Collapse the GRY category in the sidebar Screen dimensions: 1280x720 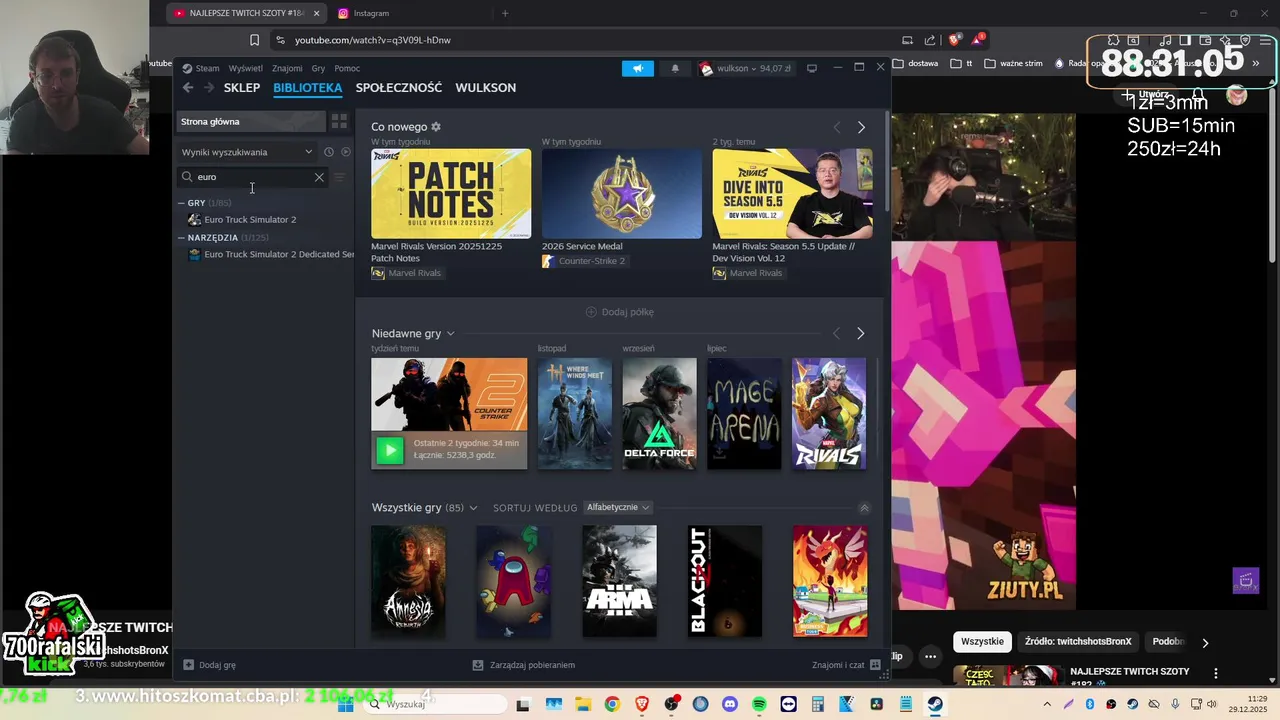[182, 203]
